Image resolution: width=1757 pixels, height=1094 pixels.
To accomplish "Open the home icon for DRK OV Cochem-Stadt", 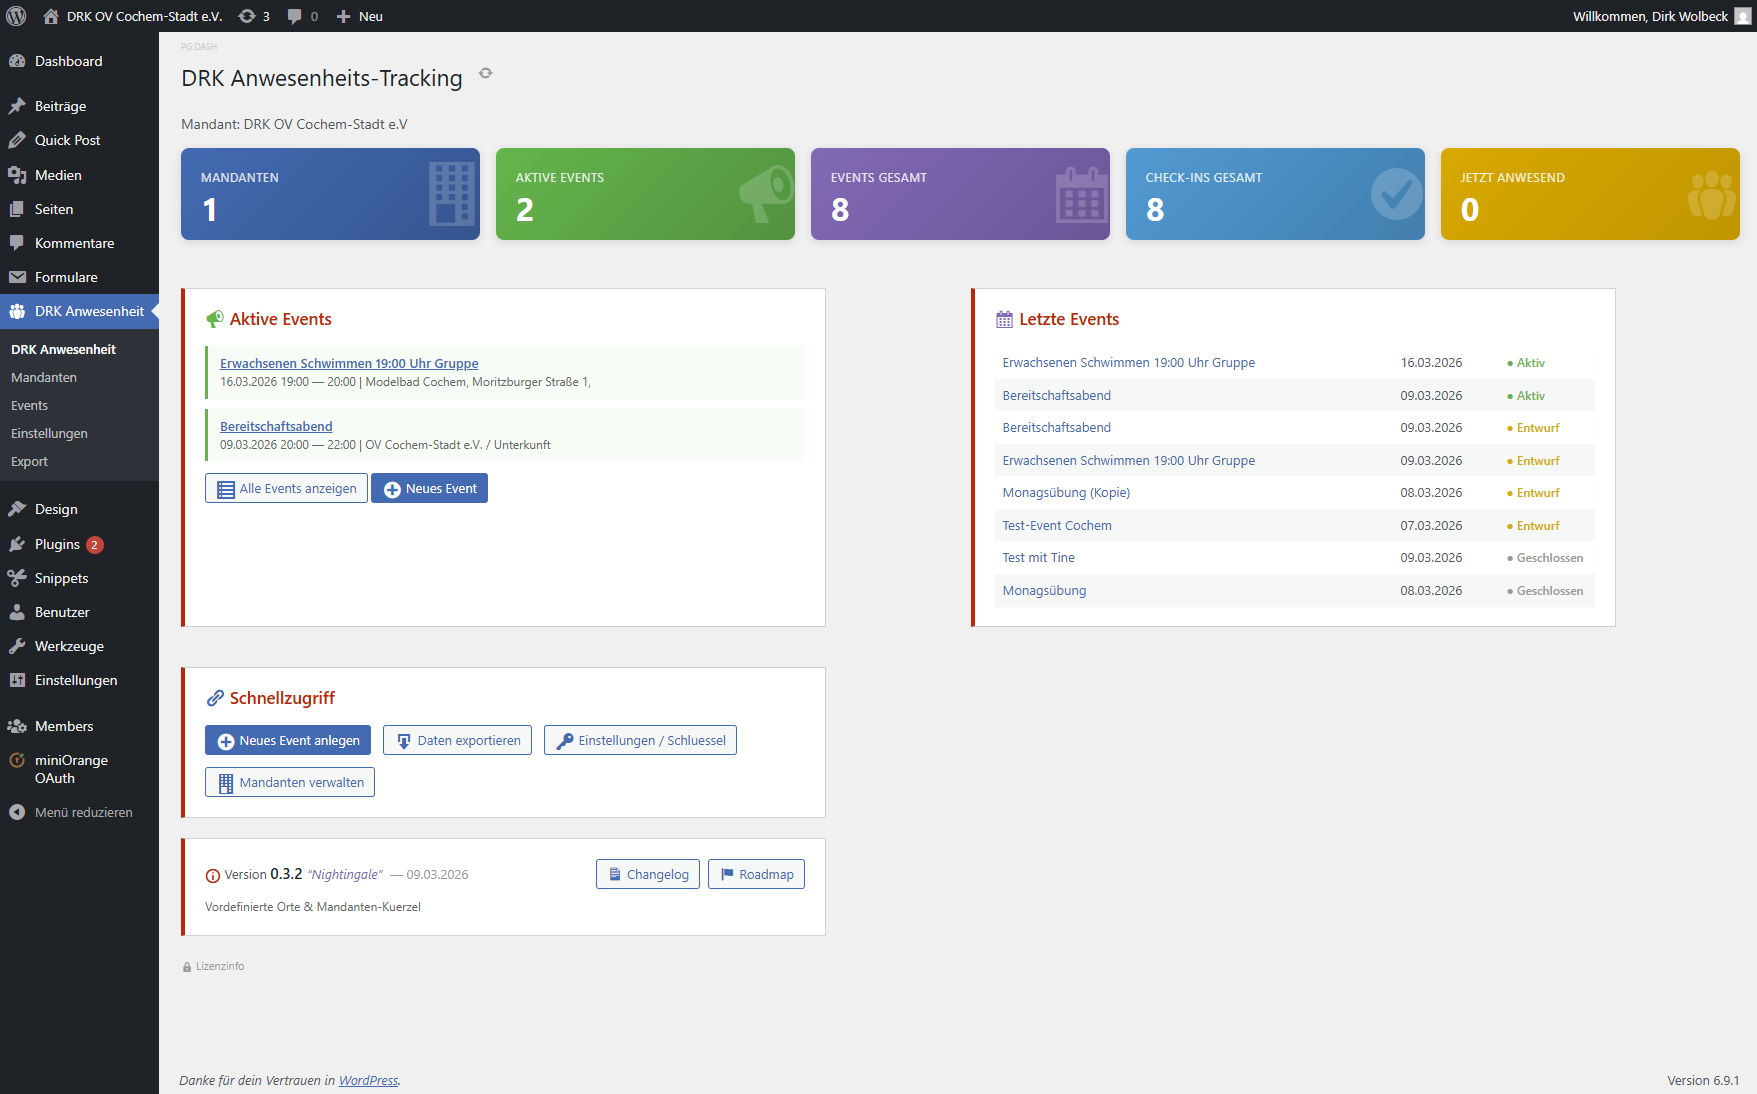I will pos(51,16).
